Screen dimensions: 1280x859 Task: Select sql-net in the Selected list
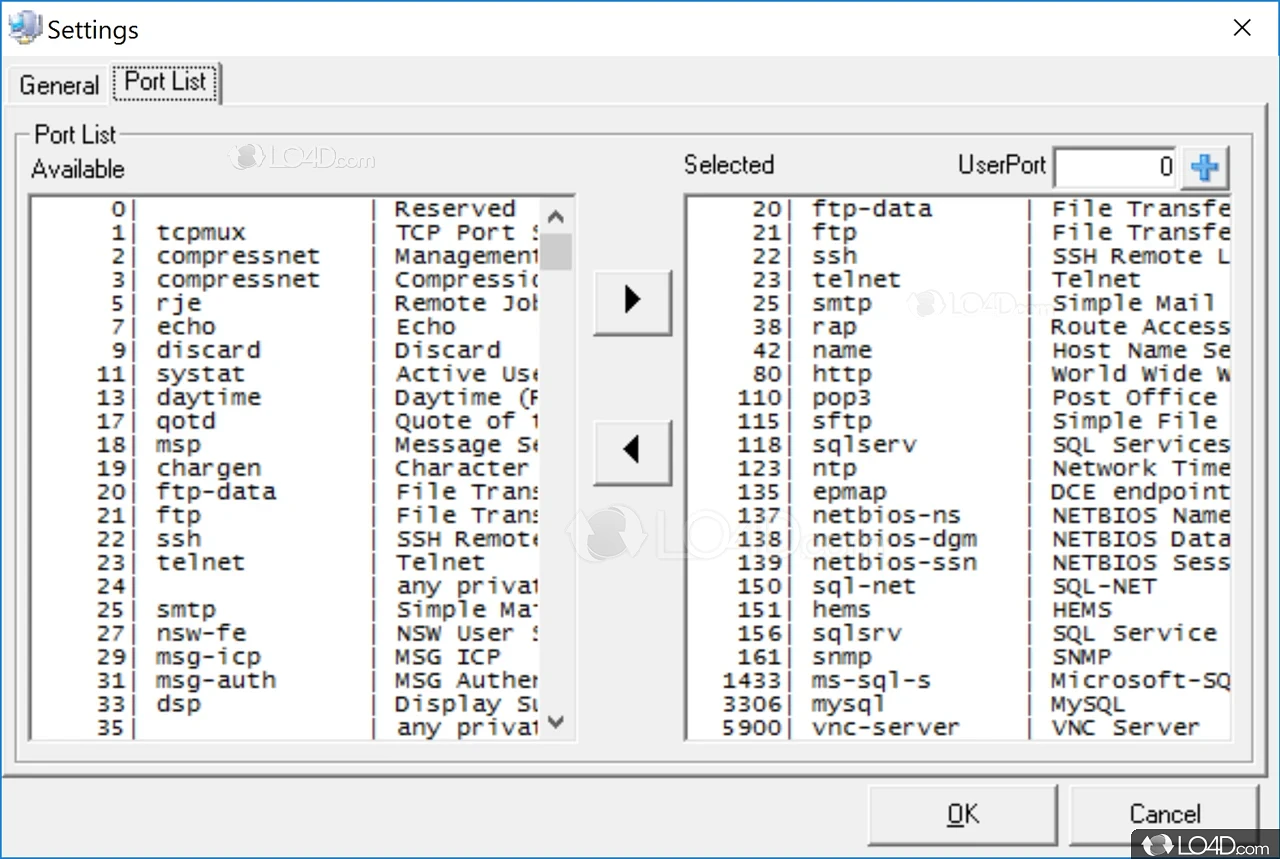958,586
